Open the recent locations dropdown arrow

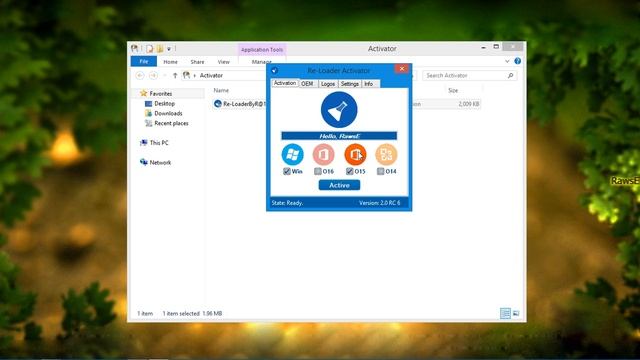point(165,76)
